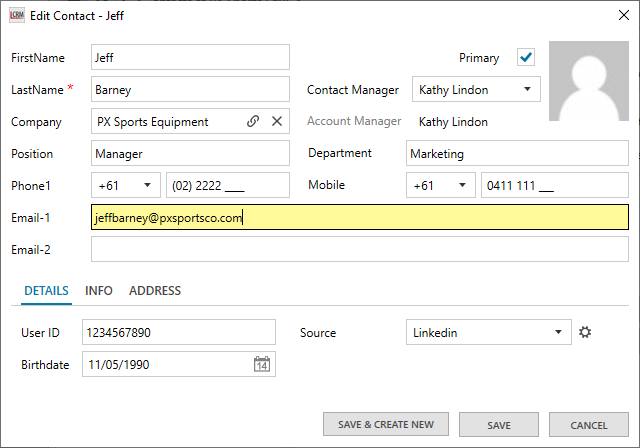640x448 pixels.
Task: Expand the Contact Manager dropdown
Action: click(x=527, y=90)
